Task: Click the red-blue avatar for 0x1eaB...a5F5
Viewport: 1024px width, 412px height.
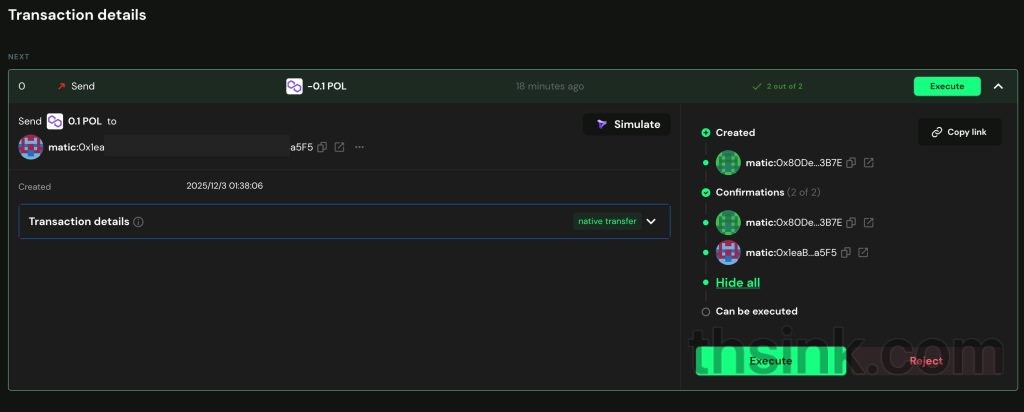Action: click(728, 253)
